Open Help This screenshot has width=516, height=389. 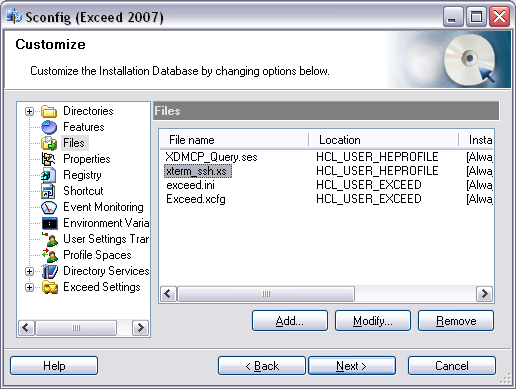pyautogui.click(x=54, y=366)
